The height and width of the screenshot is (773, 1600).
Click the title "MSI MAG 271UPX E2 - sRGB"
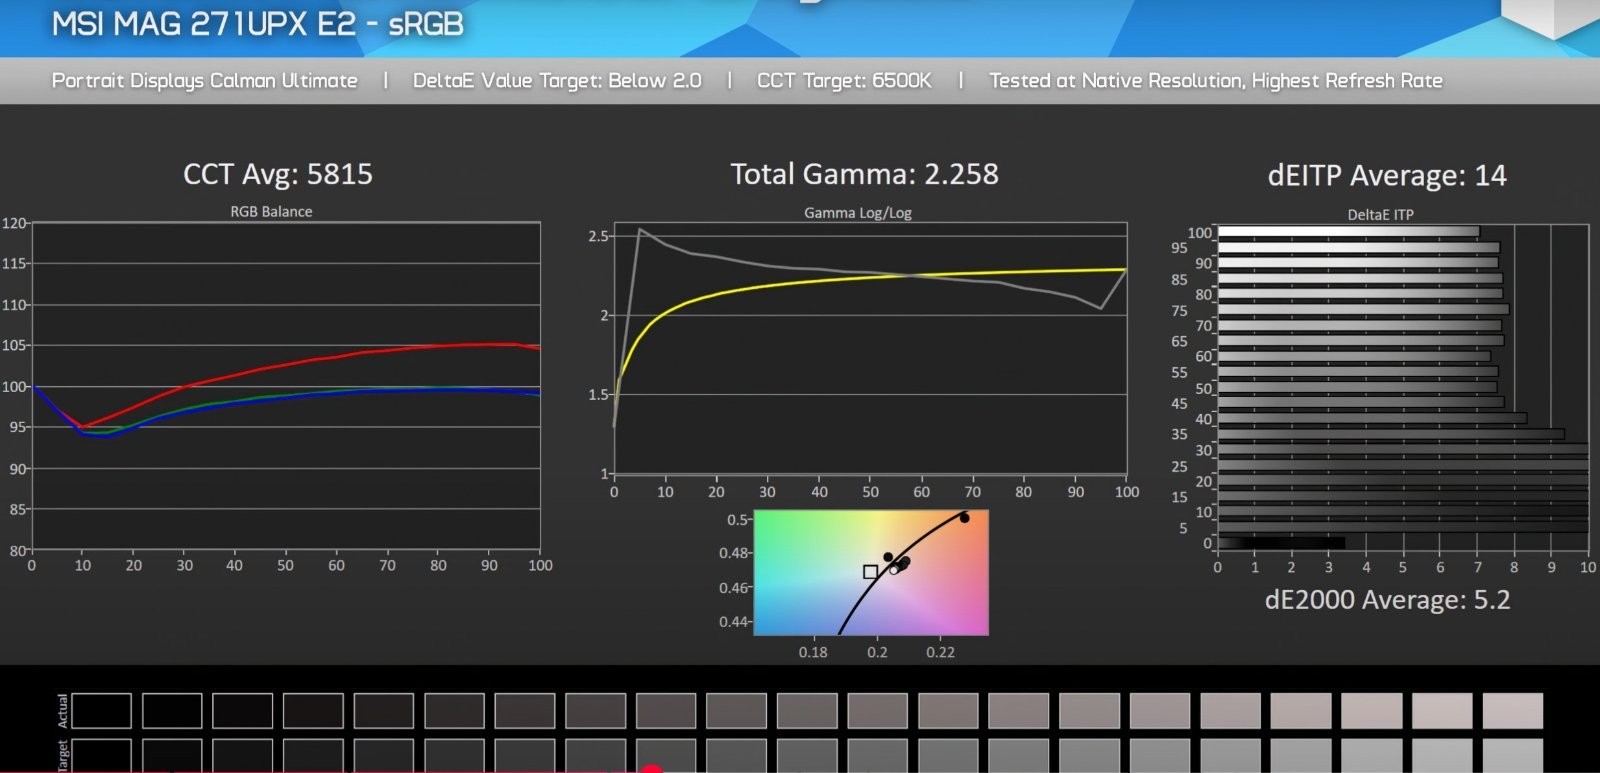(257, 24)
